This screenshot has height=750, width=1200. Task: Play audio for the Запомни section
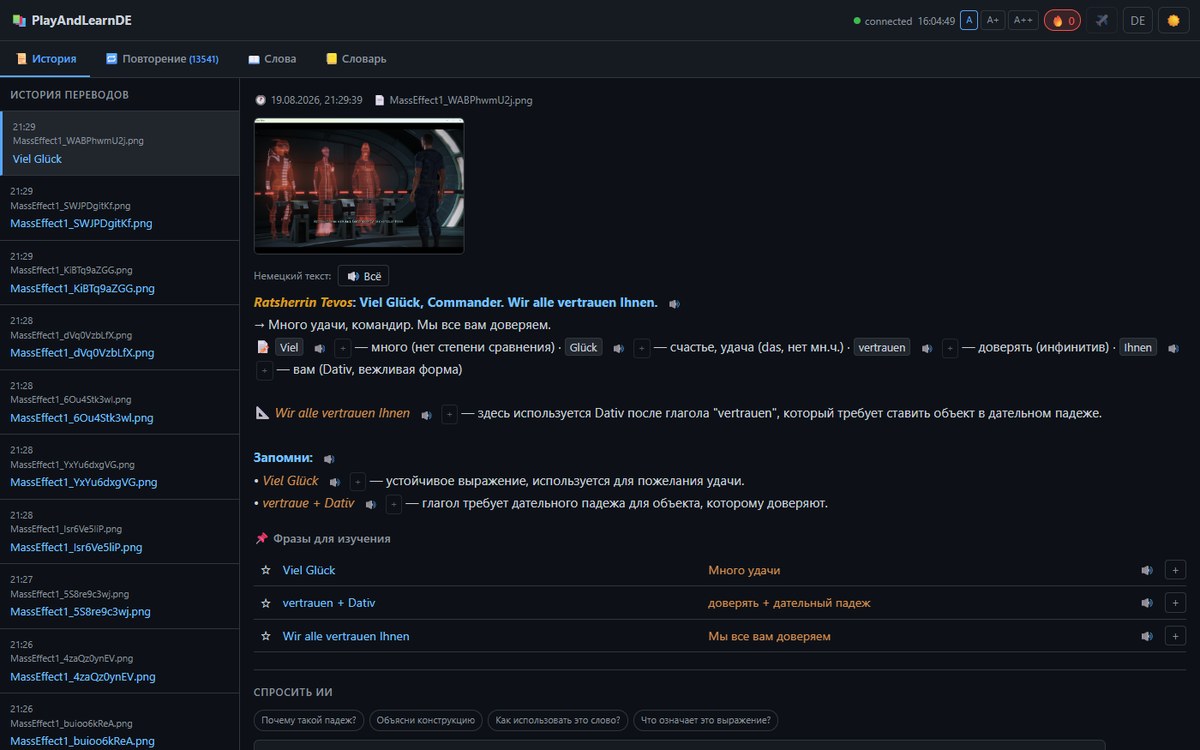329,458
